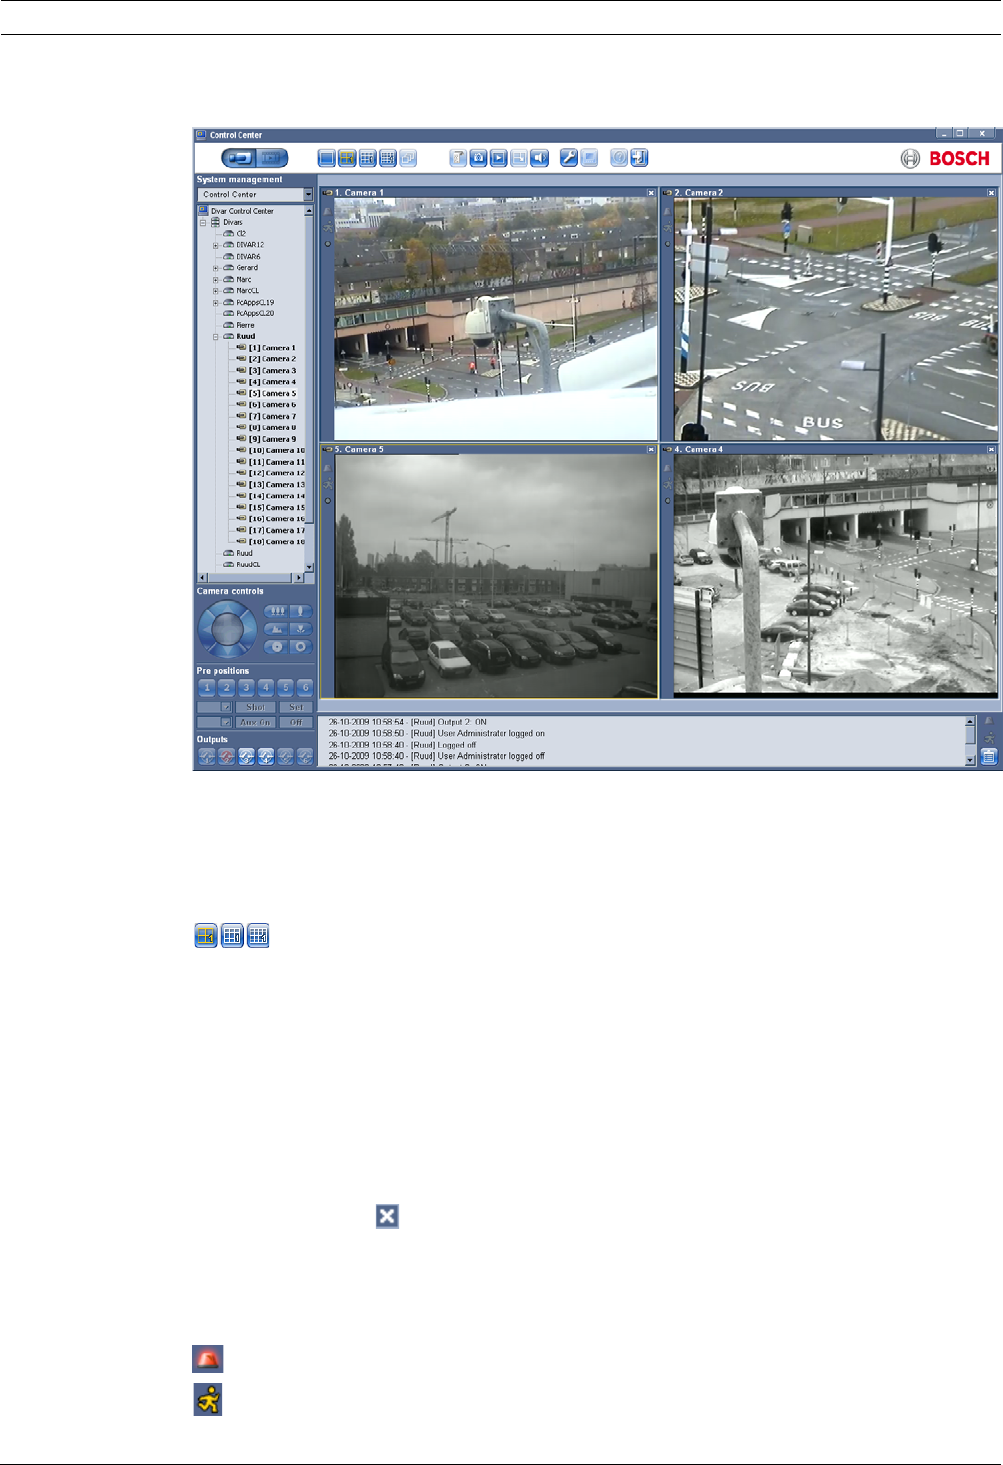Start instant playback from toolbar
Viewport: 1003px width, 1465px height.
[x=498, y=158]
